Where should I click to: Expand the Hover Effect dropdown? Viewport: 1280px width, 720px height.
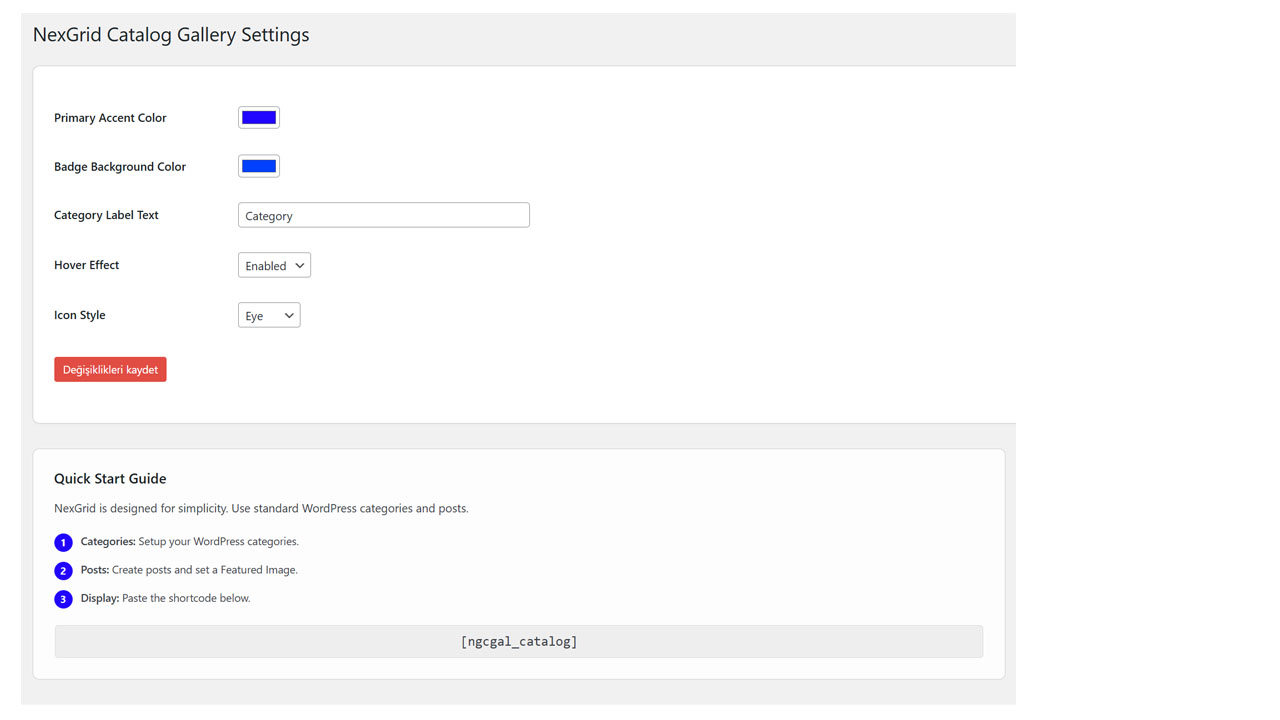point(274,265)
